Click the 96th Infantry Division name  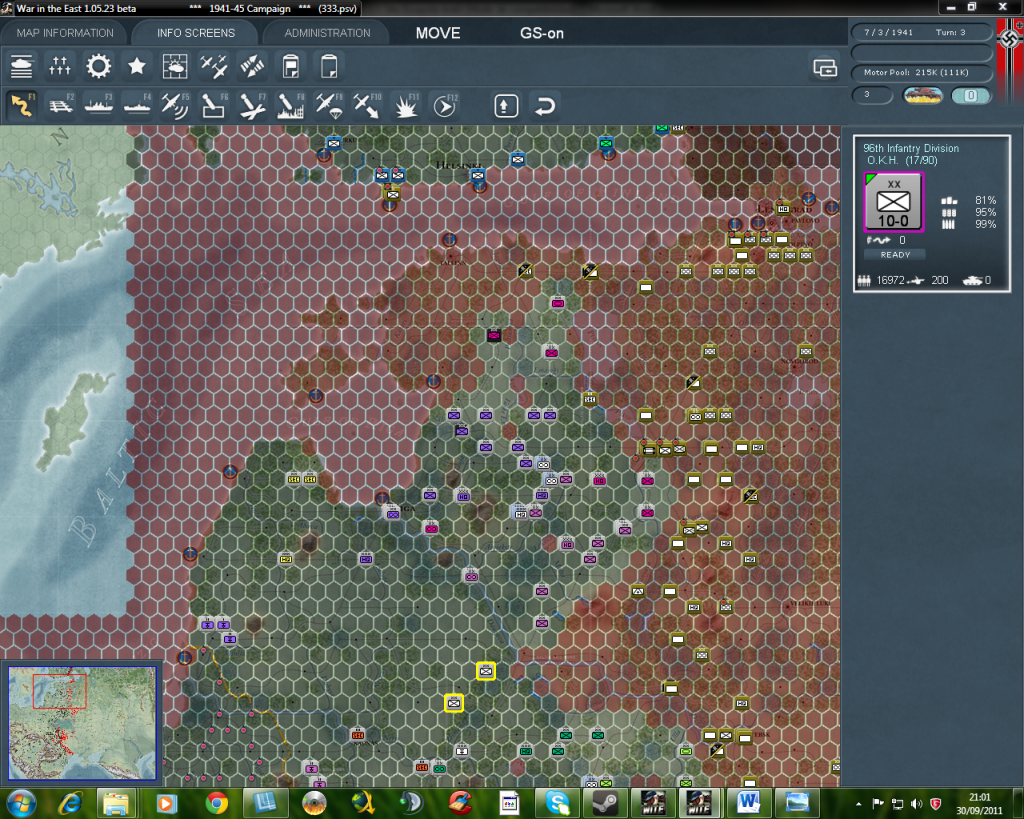click(911, 148)
